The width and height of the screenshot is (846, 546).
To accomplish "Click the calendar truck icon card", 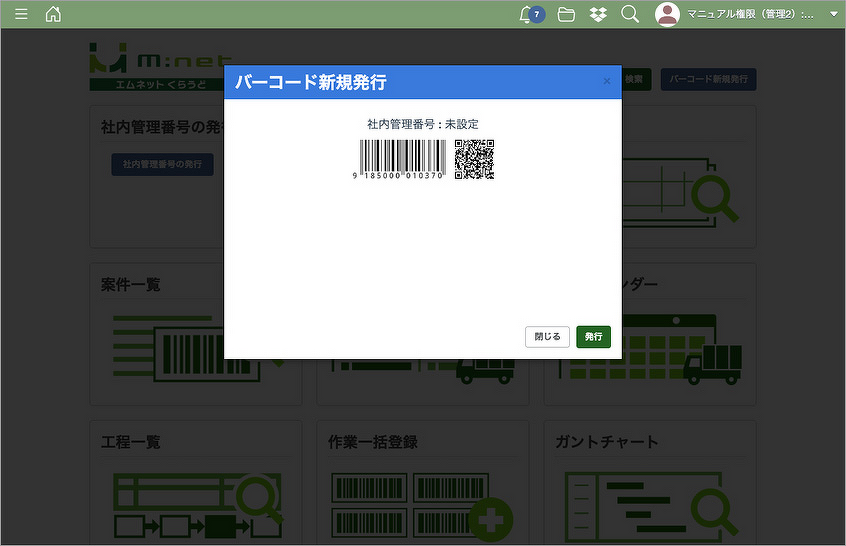I will coord(650,349).
